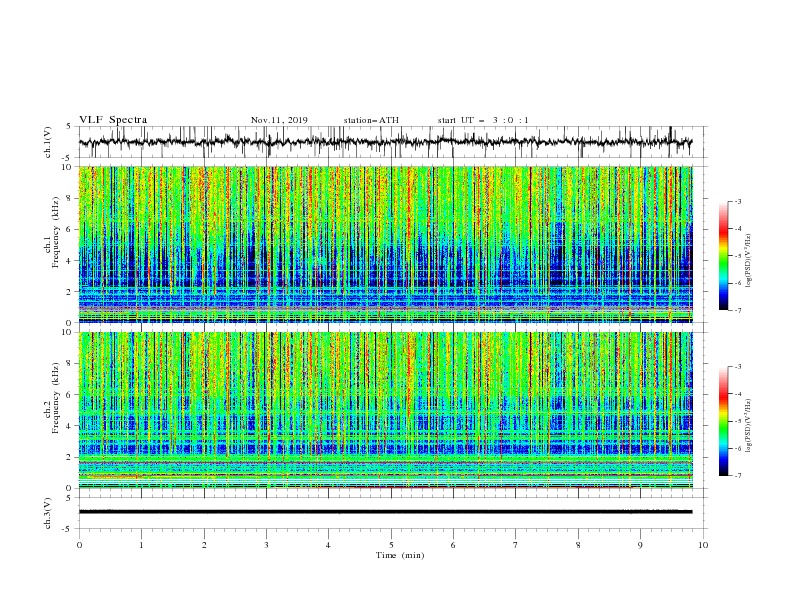The height and width of the screenshot is (612, 792).
Task: Select the "Nov.11, 2019" date text
Action: tap(279, 120)
